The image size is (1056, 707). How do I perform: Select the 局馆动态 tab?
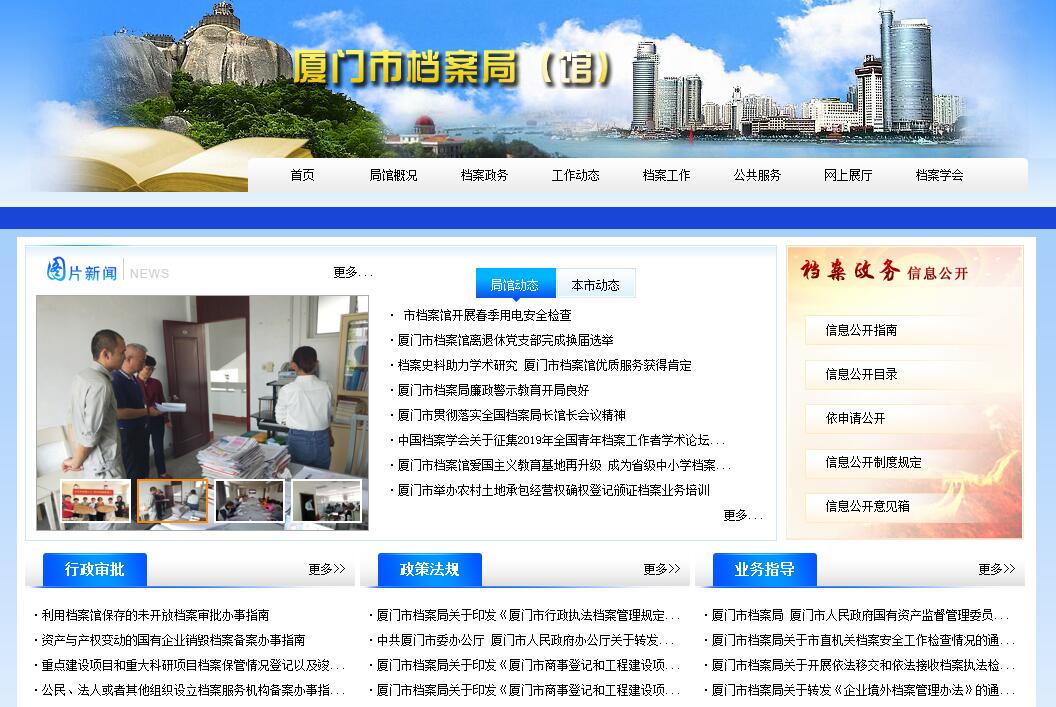[514, 285]
